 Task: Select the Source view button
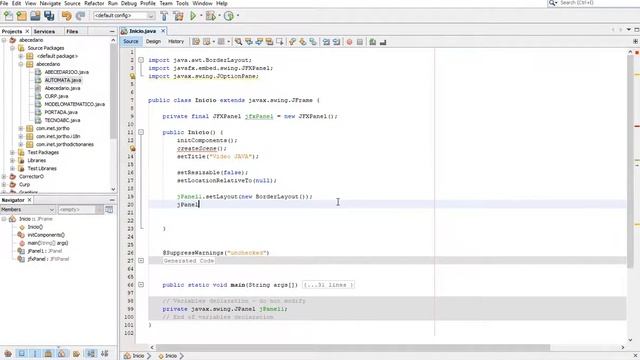(131, 41)
